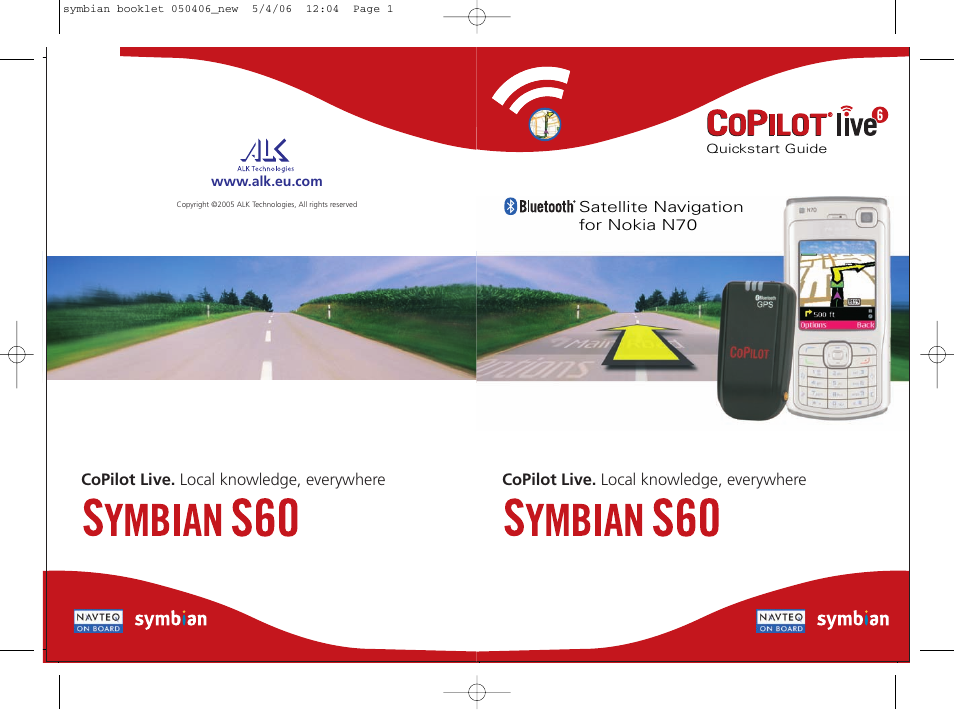Click the Bluetooth logo icon
Viewport: 954px width, 710px height.
pyautogui.click(x=510, y=206)
